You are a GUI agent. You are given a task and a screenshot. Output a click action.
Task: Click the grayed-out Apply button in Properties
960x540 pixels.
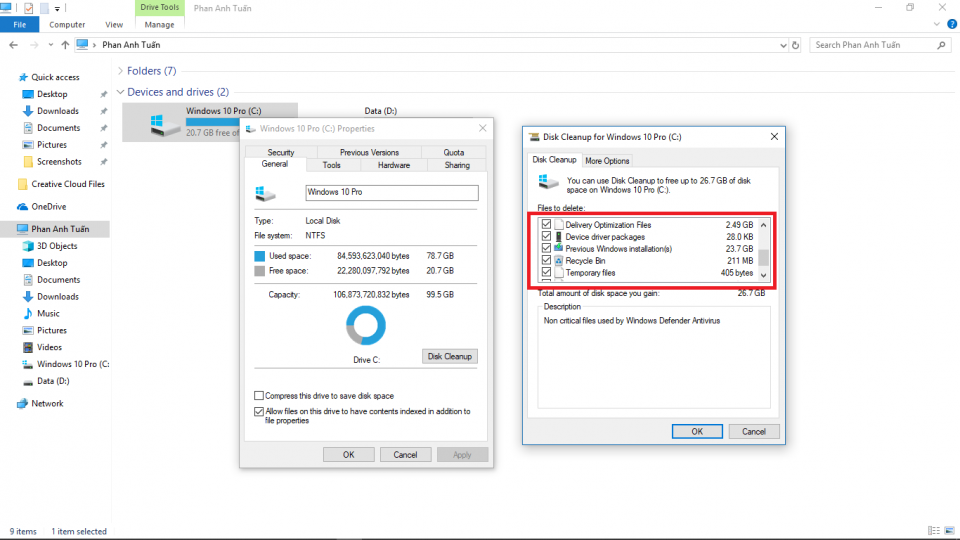[462, 455]
